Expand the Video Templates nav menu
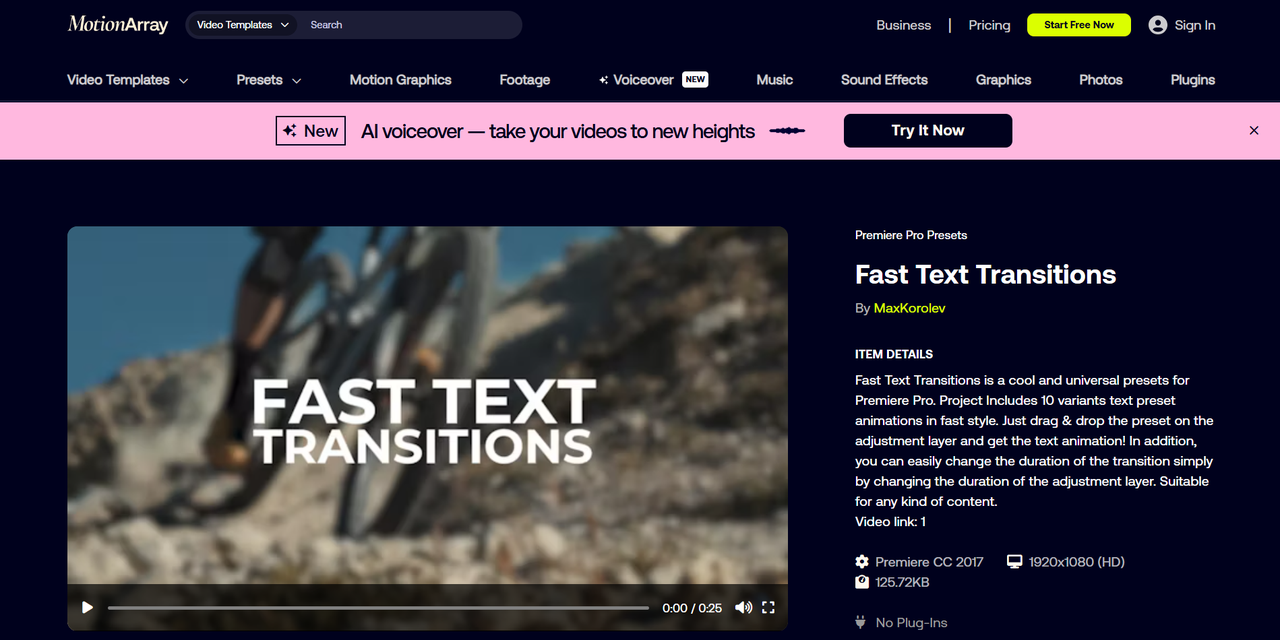This screenshot has width=1280, height=640. [x=128, y=80]
